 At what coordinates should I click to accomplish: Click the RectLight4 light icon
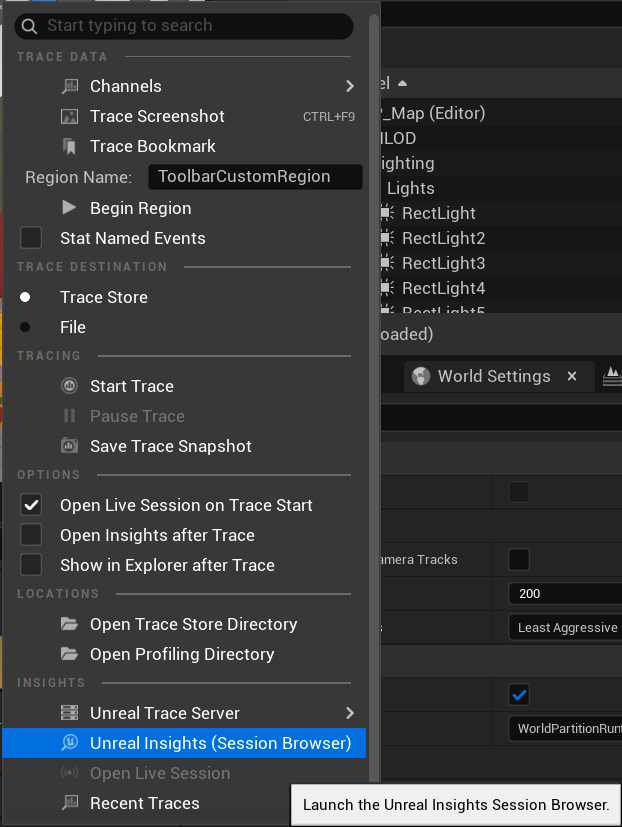click(387, 288)
